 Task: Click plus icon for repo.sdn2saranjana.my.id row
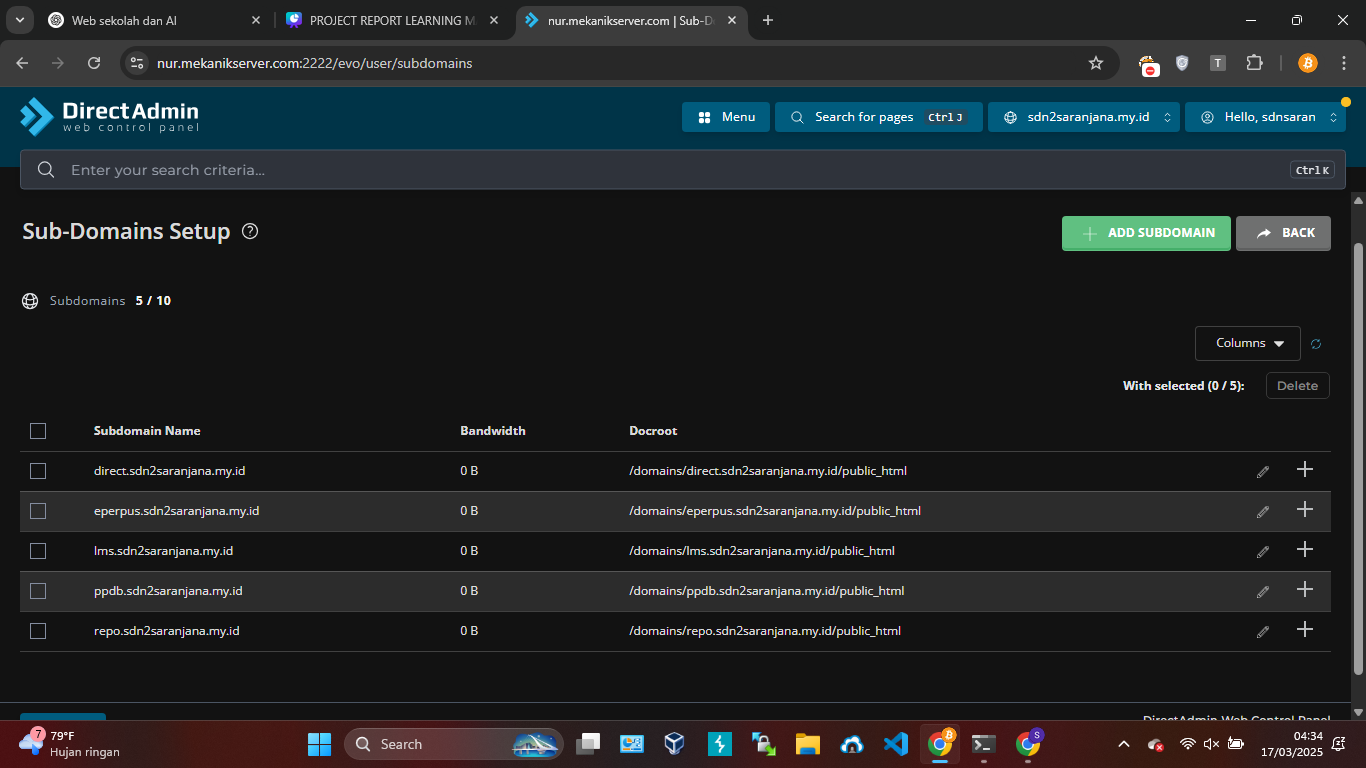tap(1304, 629)
